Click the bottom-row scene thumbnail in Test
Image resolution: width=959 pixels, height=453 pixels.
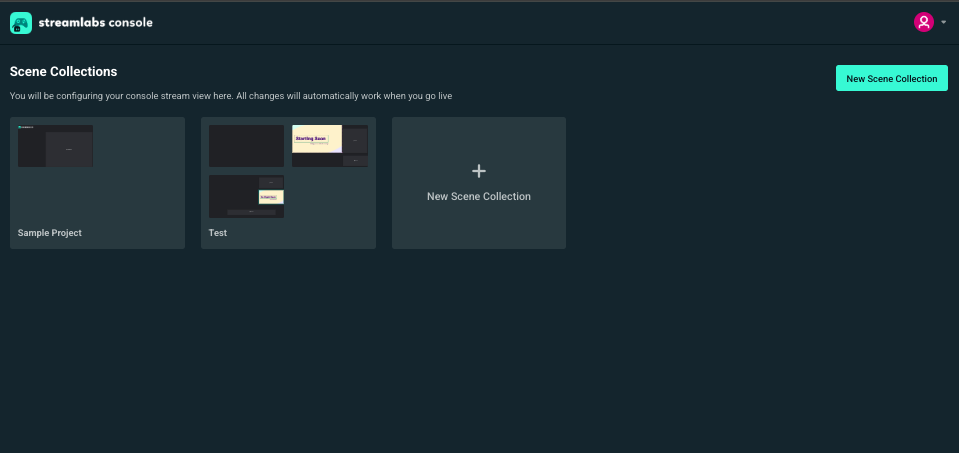point(246,196)
